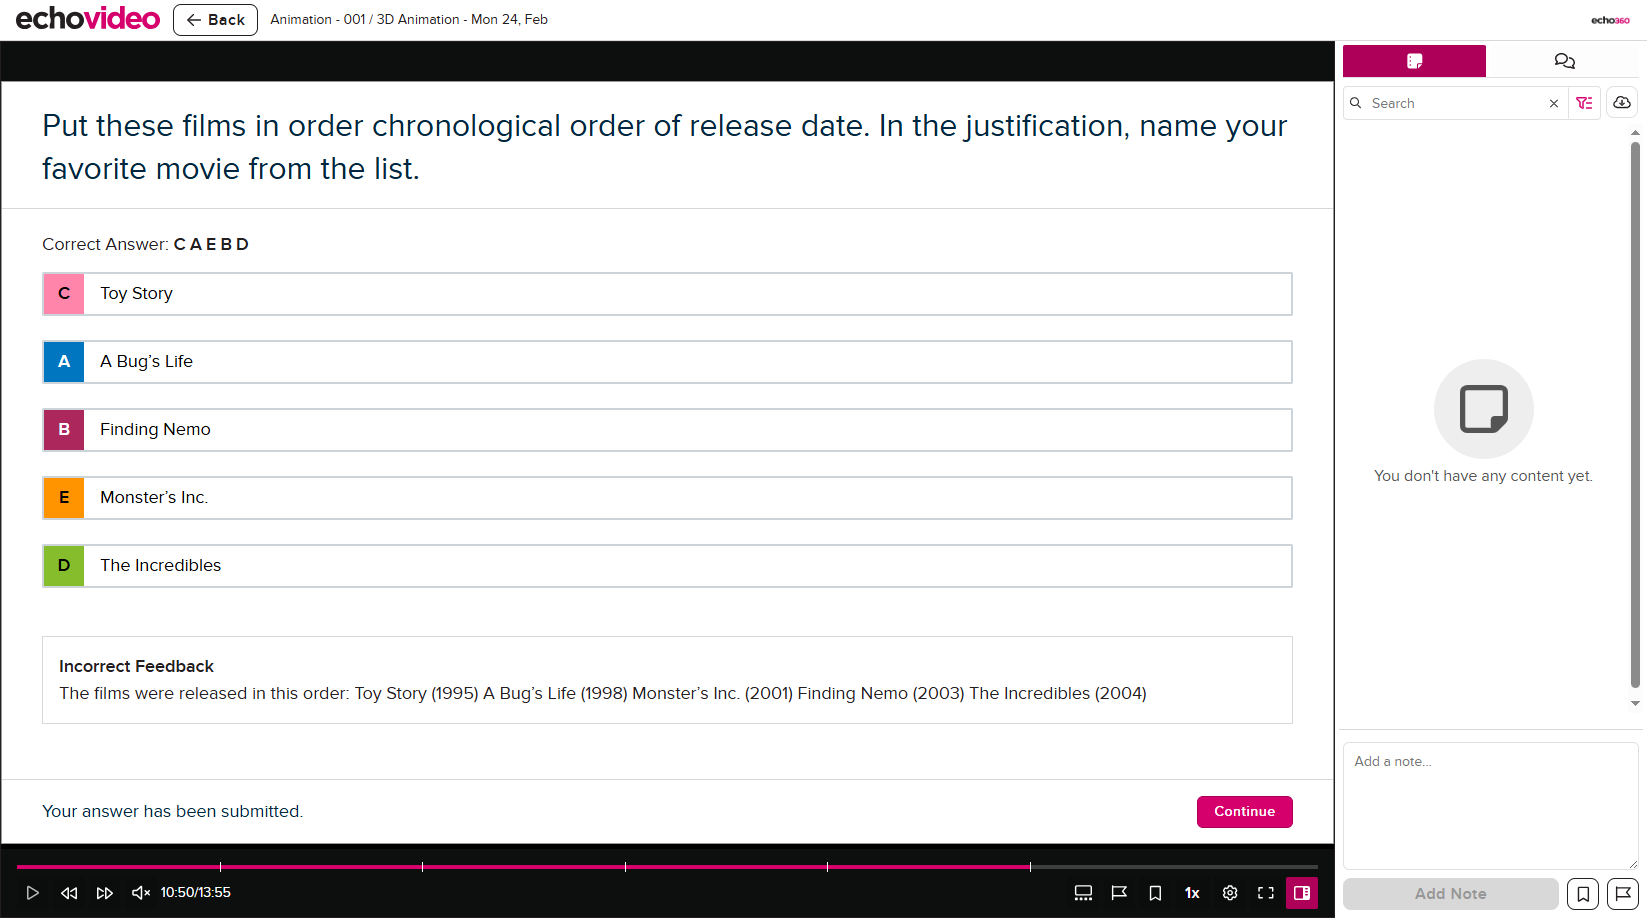Enter fullscreen mode

click(1266, 893)
